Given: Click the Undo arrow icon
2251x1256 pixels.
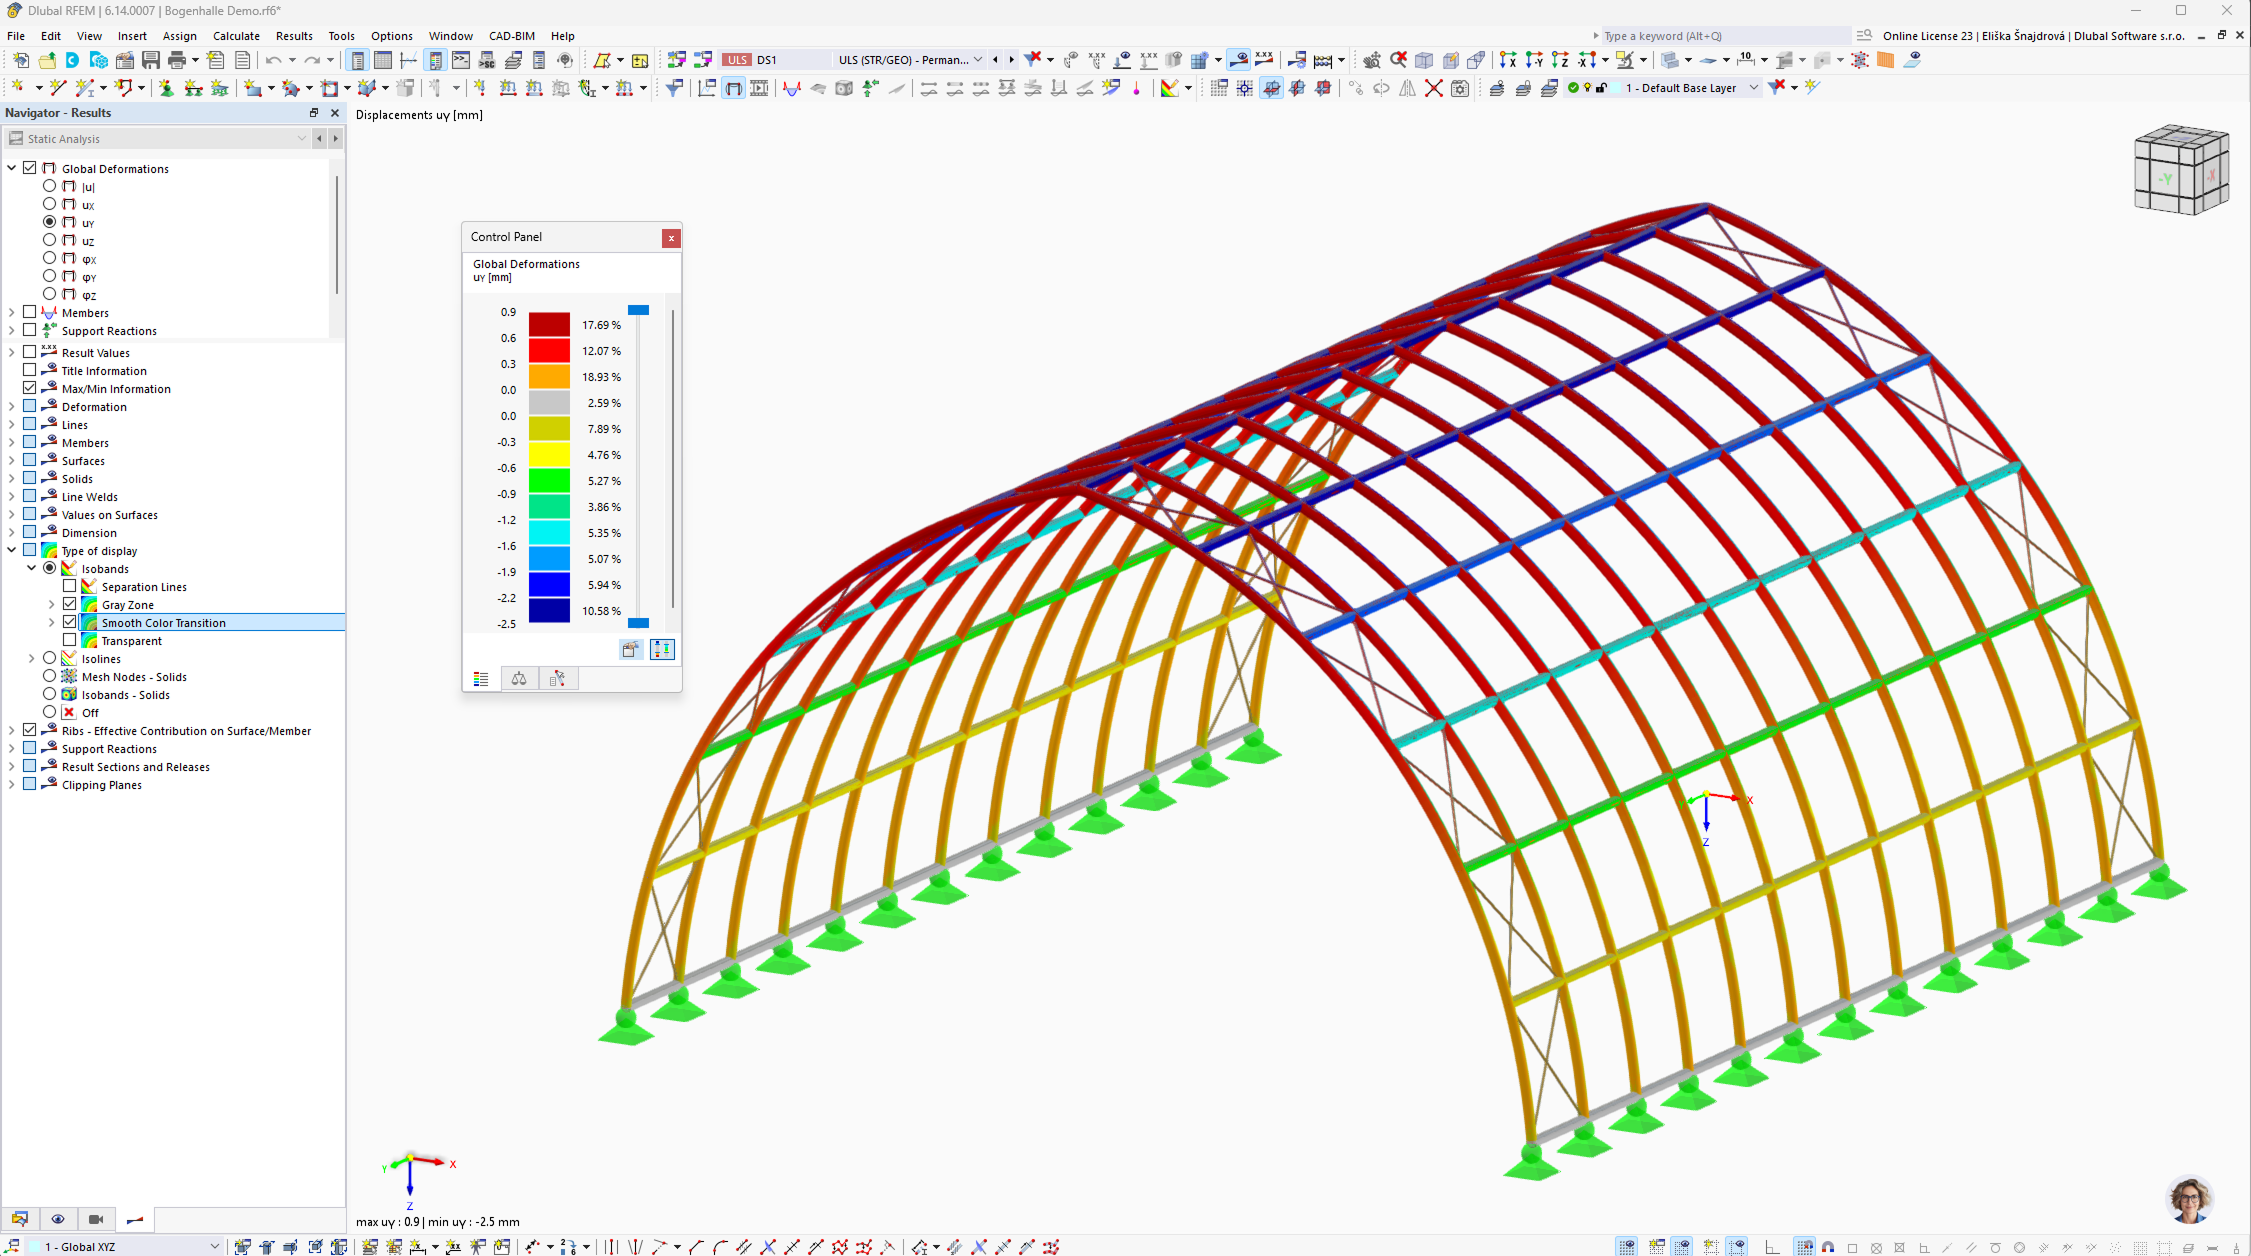Looking at the screenshot, I should [x=273, y=60].
